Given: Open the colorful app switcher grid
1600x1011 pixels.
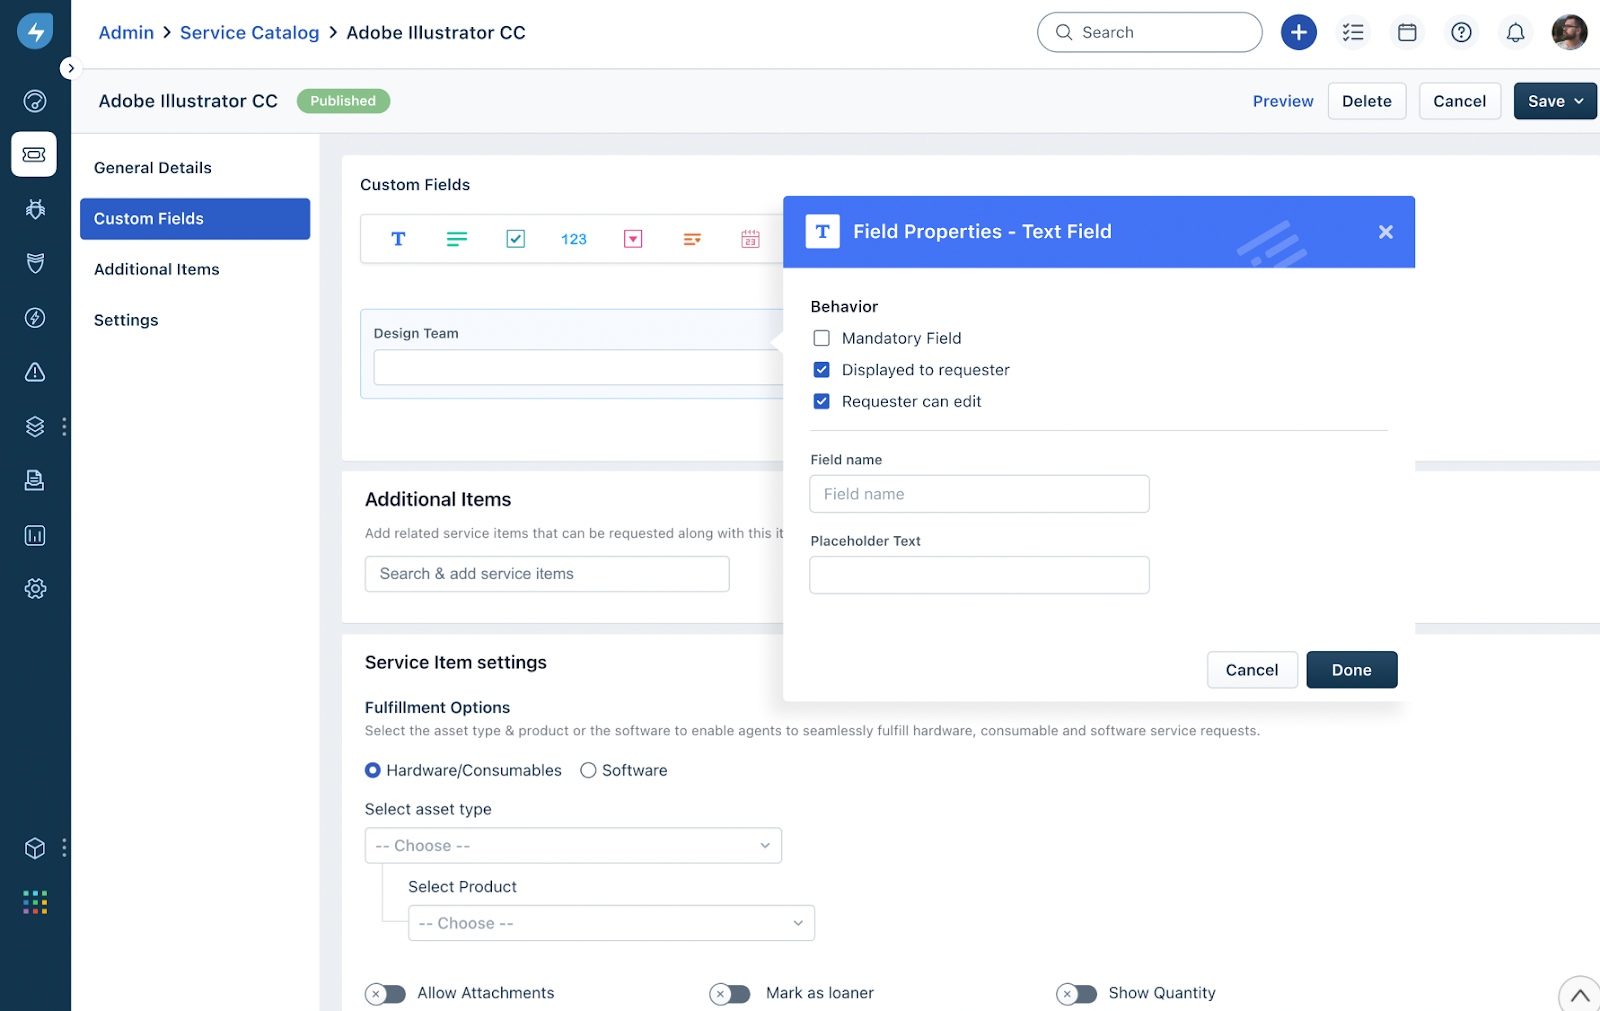Looking at the screenshot, I should [35, 903].
